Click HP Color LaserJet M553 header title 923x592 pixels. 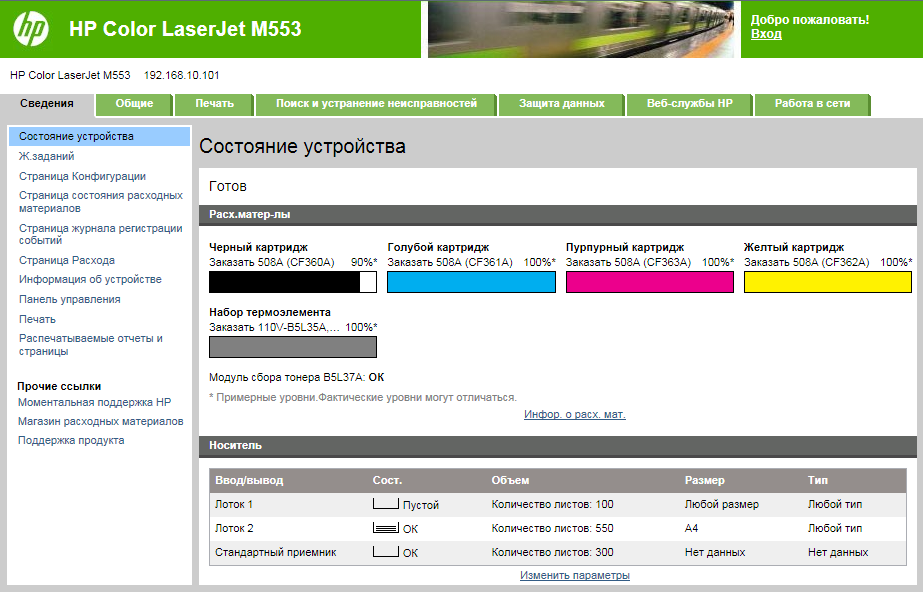[x=185, y=29]
